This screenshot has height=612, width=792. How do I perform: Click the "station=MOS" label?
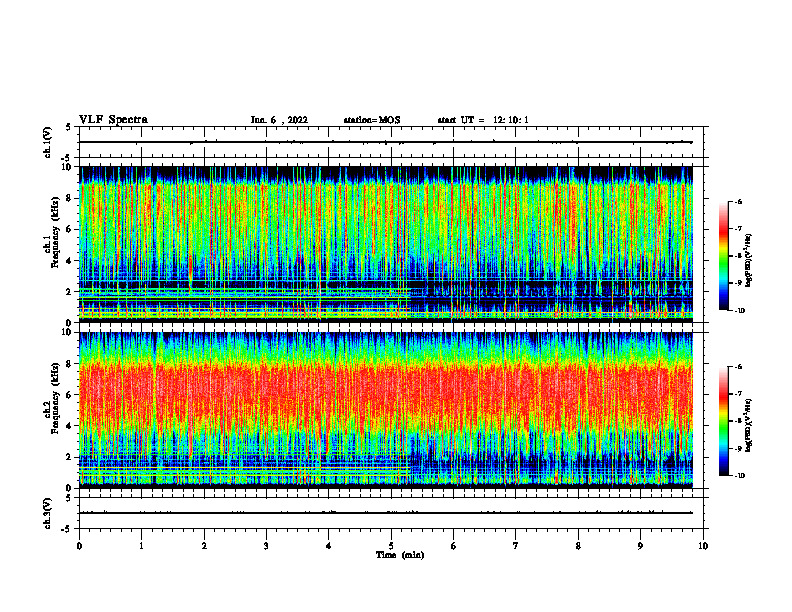tap(372, 120)
